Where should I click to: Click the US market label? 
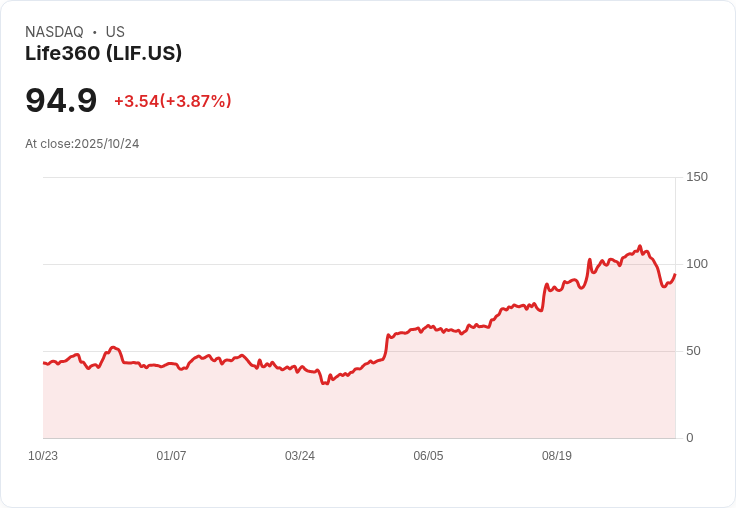(x=115, y=32)
